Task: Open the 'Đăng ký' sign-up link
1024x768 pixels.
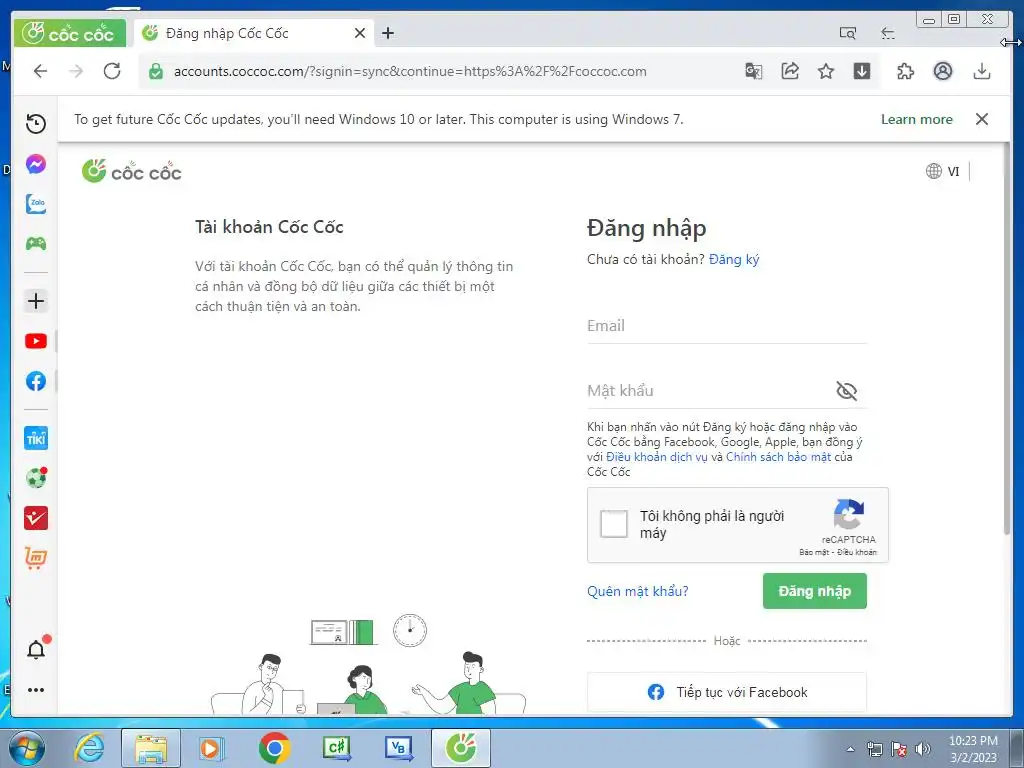Action: (x=734, y=259)
